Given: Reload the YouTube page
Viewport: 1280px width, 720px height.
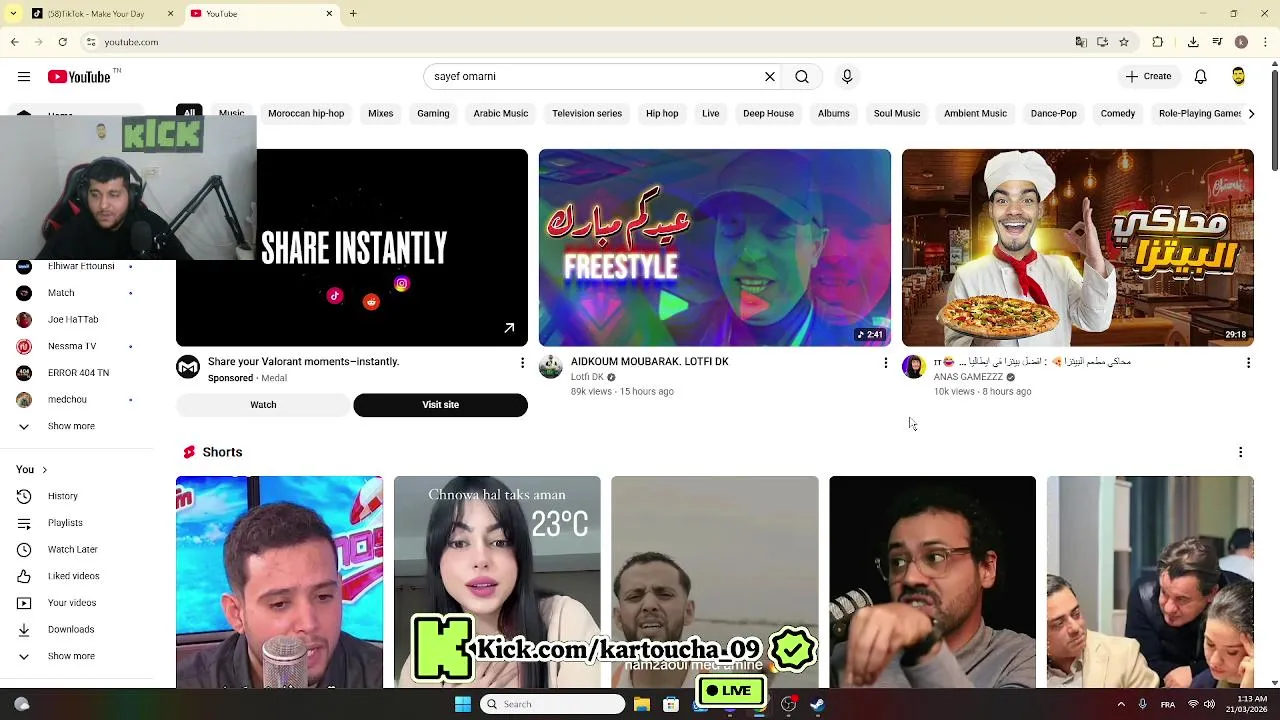Looking at the screenshot, I should coord(62,42).
